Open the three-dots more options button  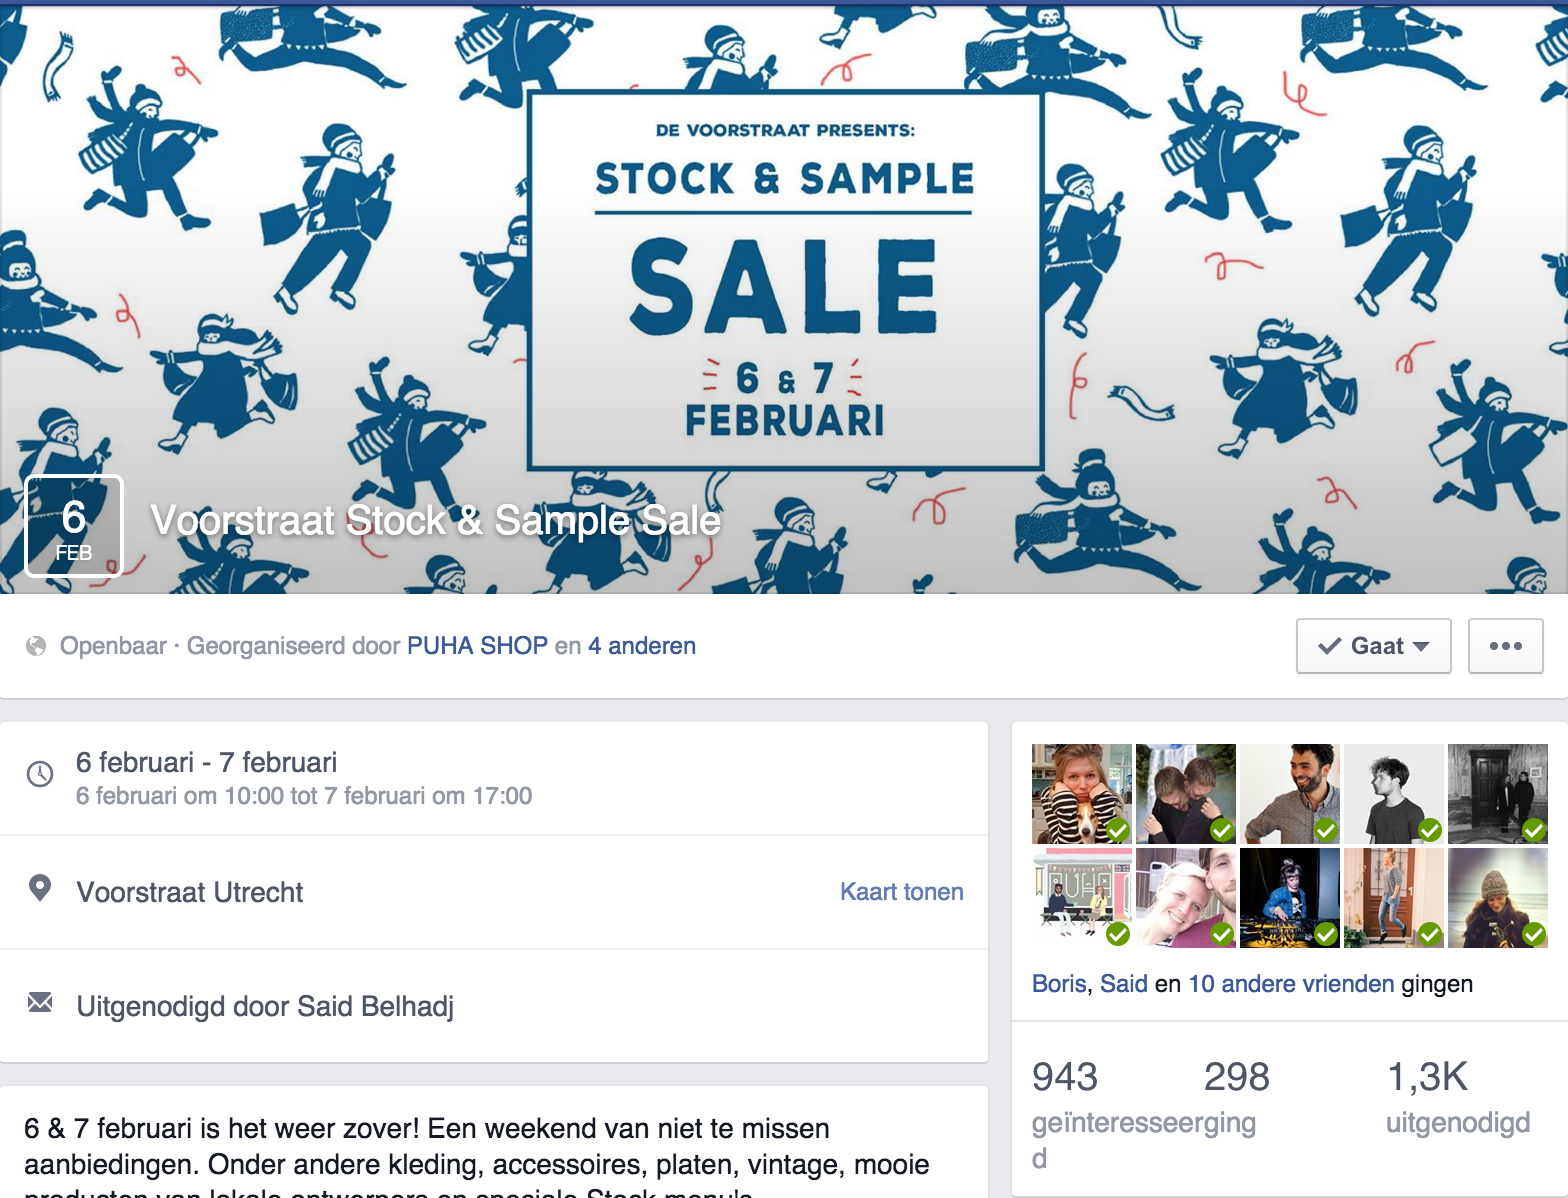coord(1505,646)
